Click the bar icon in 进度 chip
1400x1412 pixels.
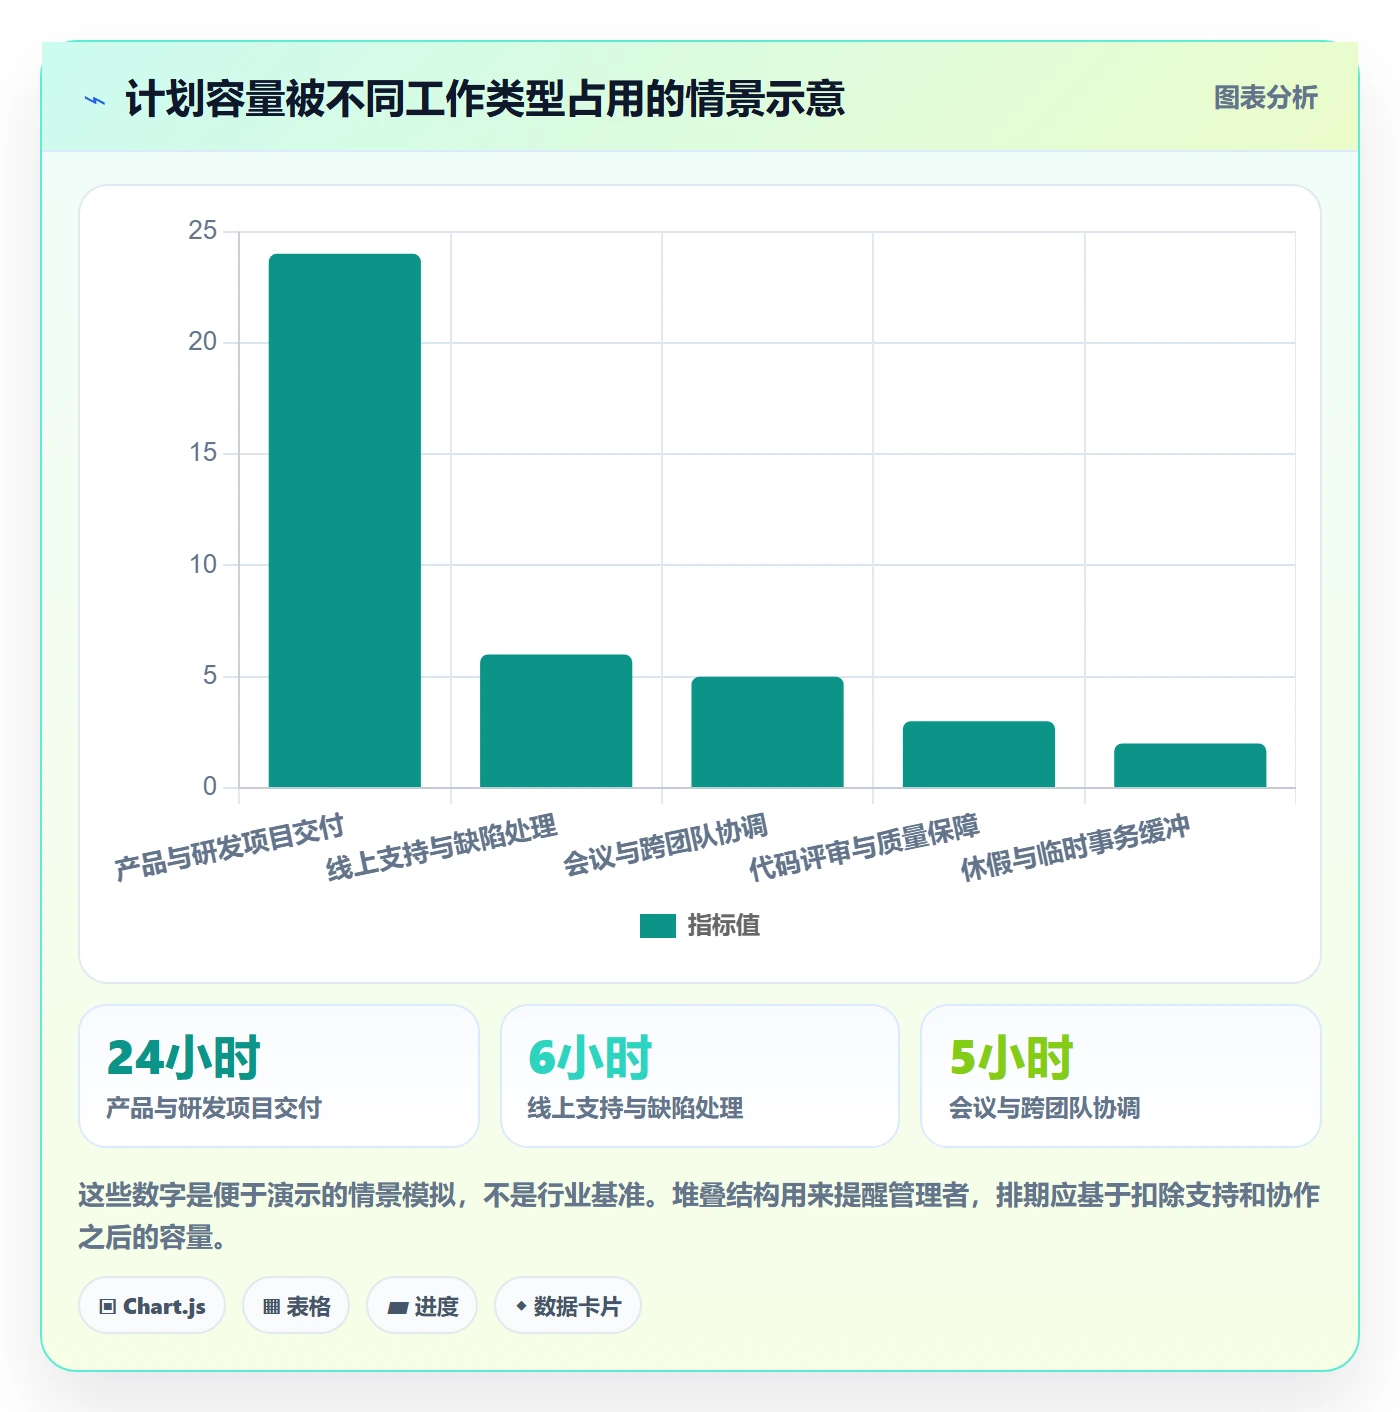click(398, 1307)
